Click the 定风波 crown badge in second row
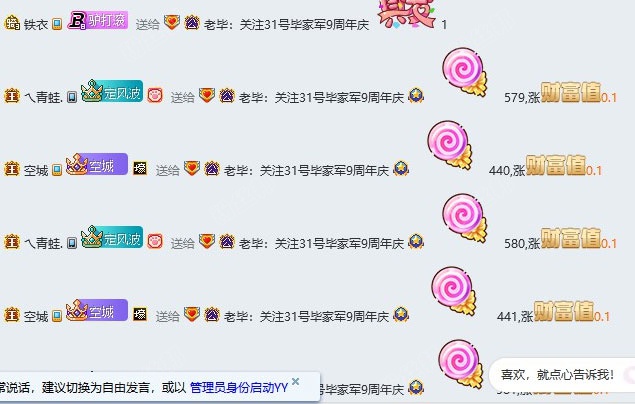The image size is (635, 404). coord(112,91)
